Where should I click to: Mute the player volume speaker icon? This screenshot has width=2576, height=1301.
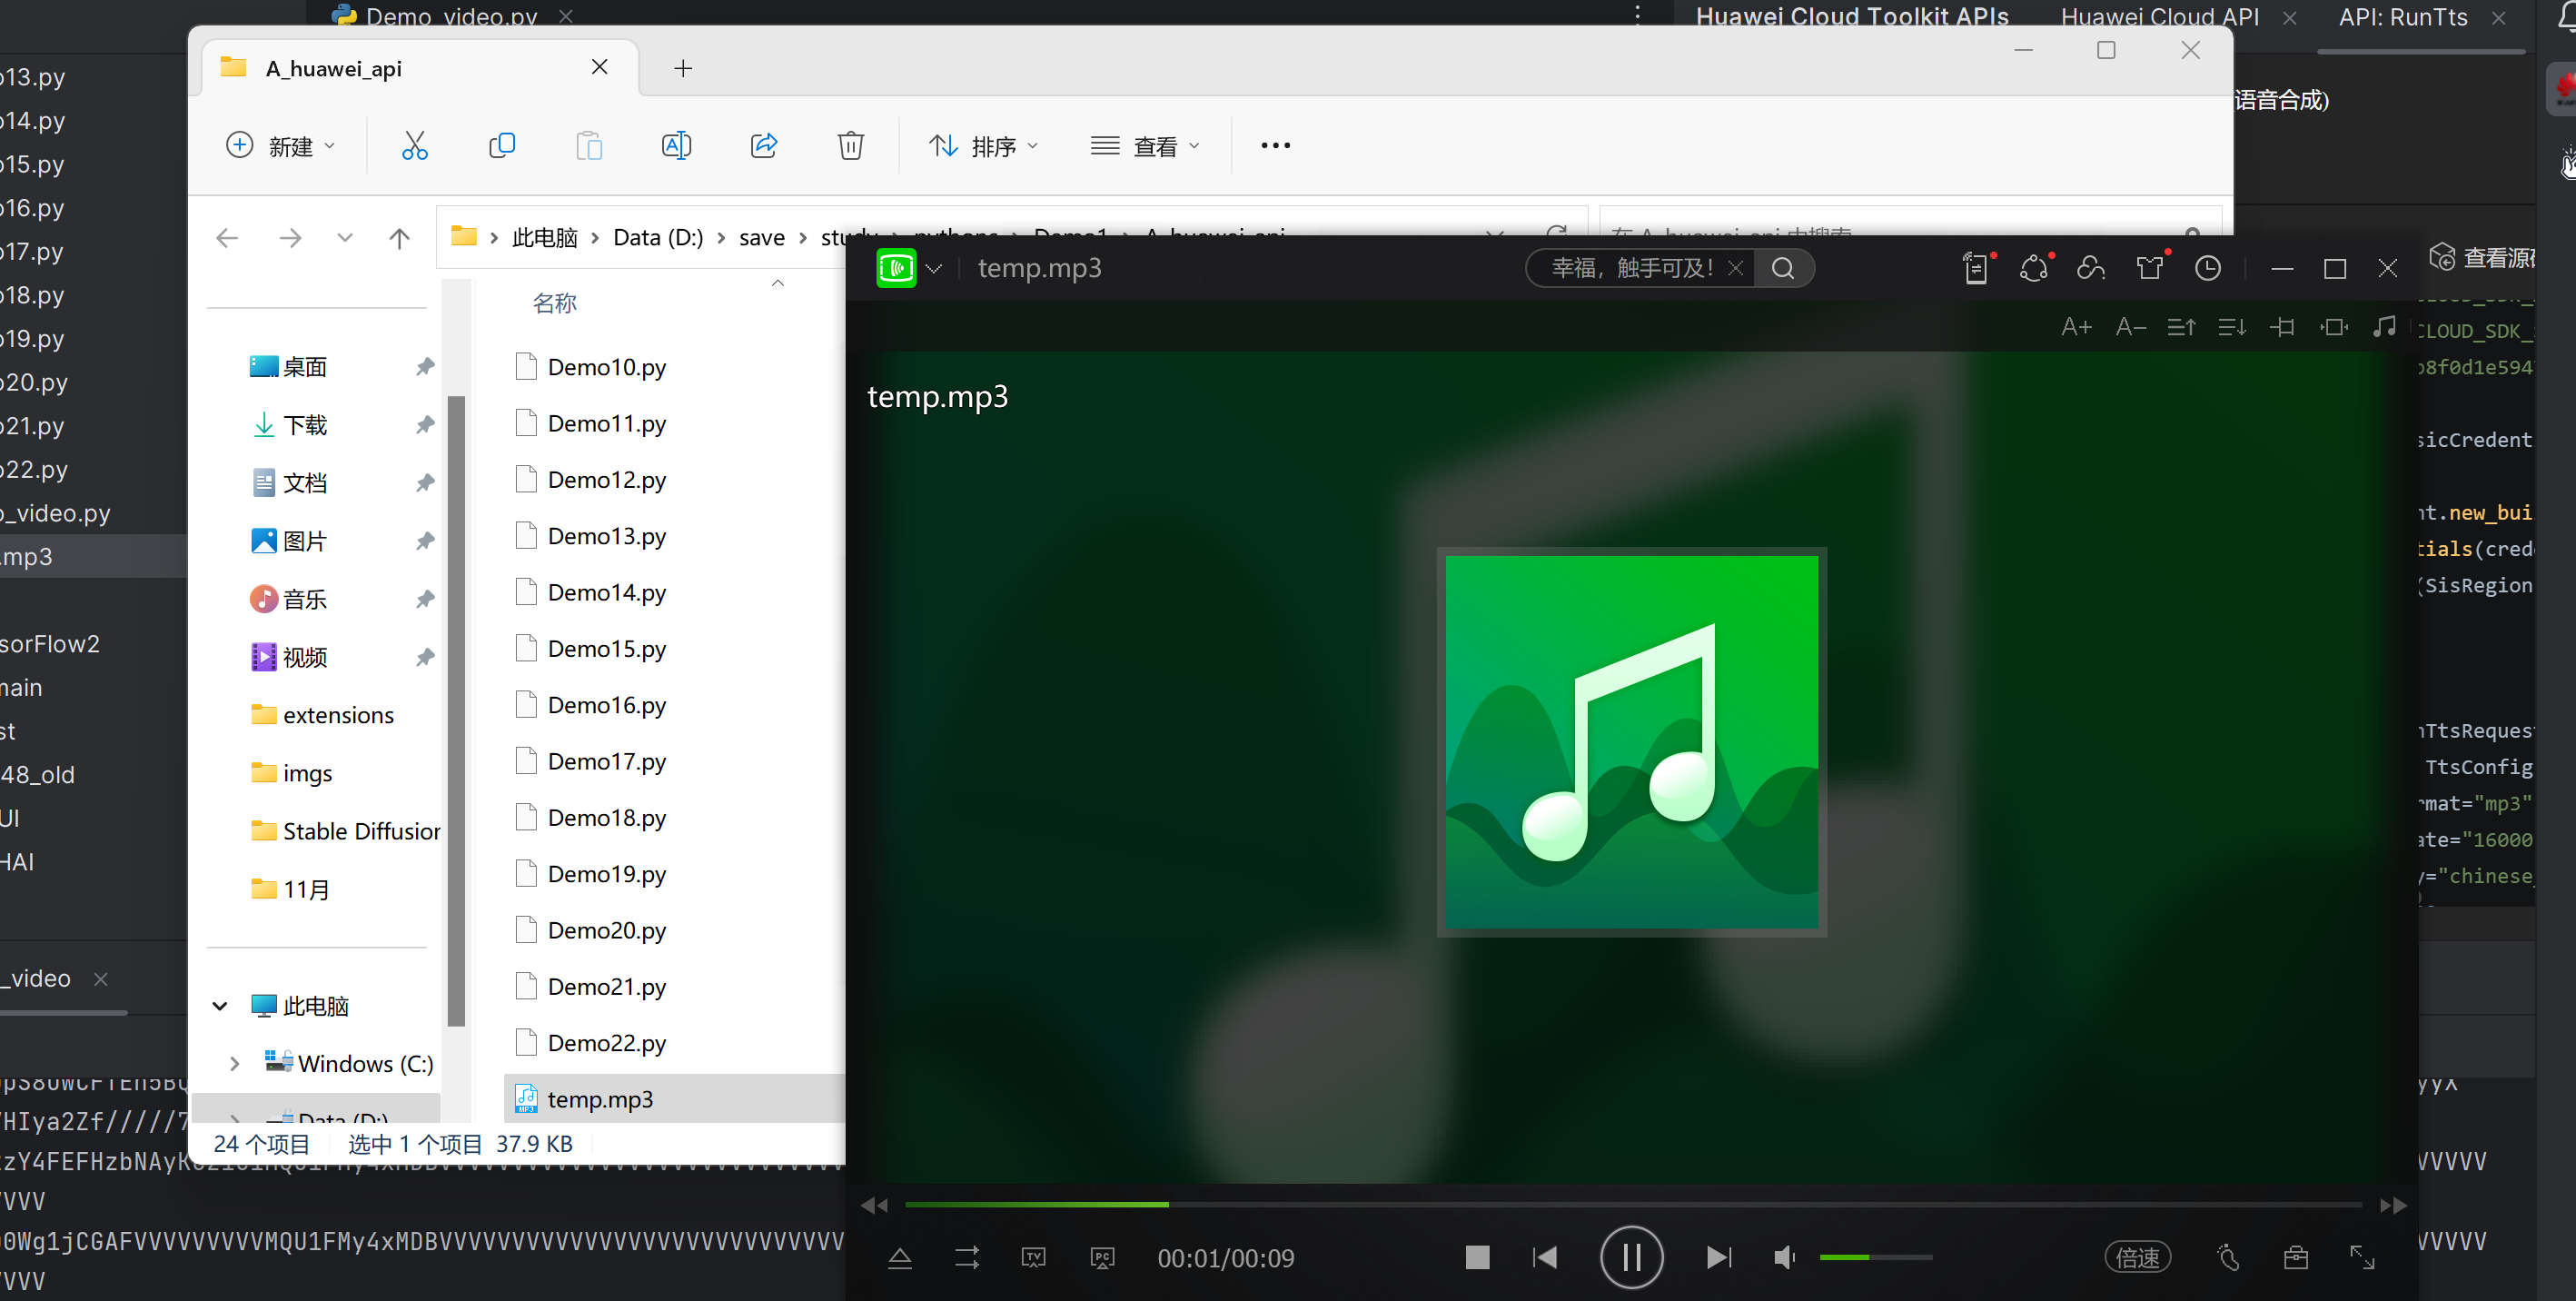[1785, 1257]
